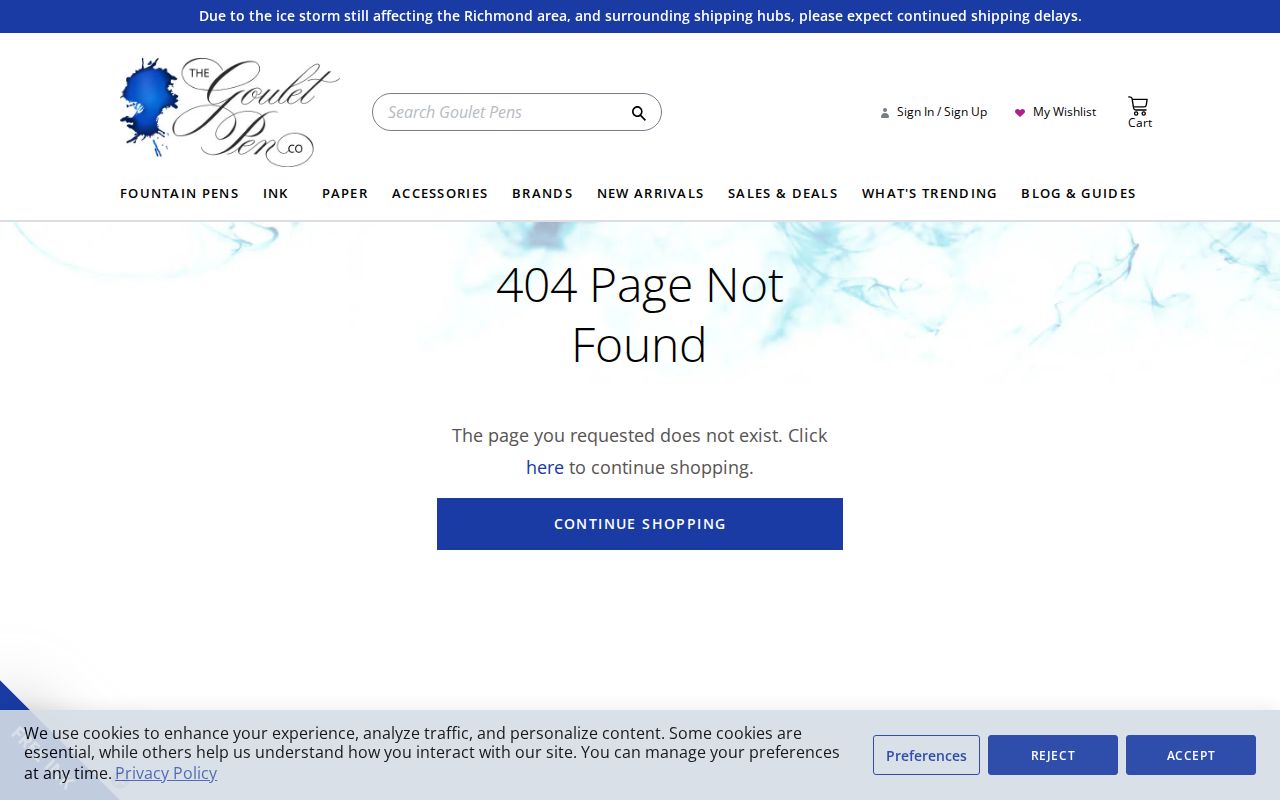Click the person account icon

(884, 113)
